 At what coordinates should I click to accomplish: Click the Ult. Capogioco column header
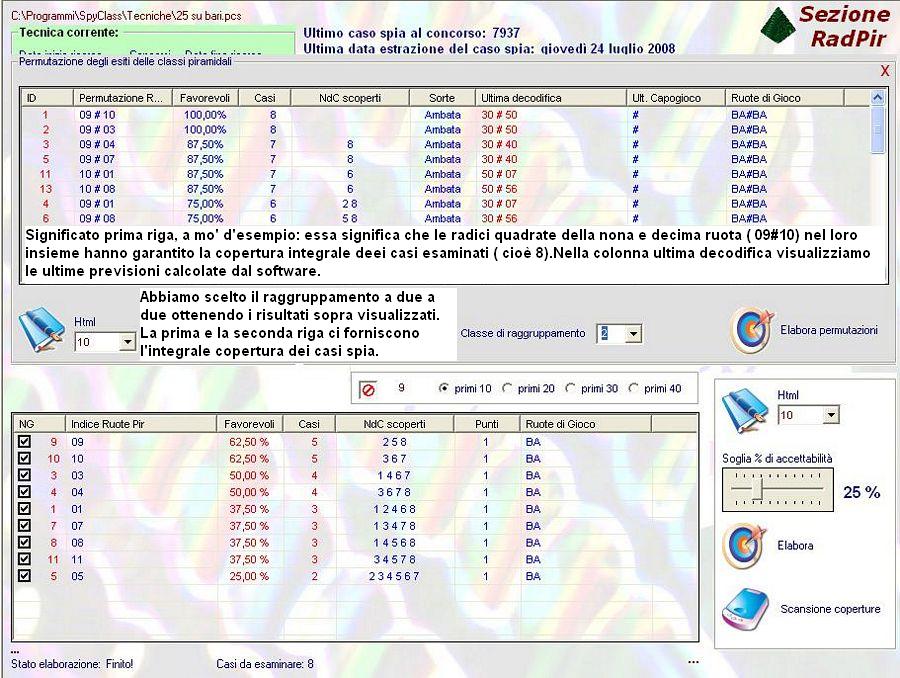[x=676, y=98]
